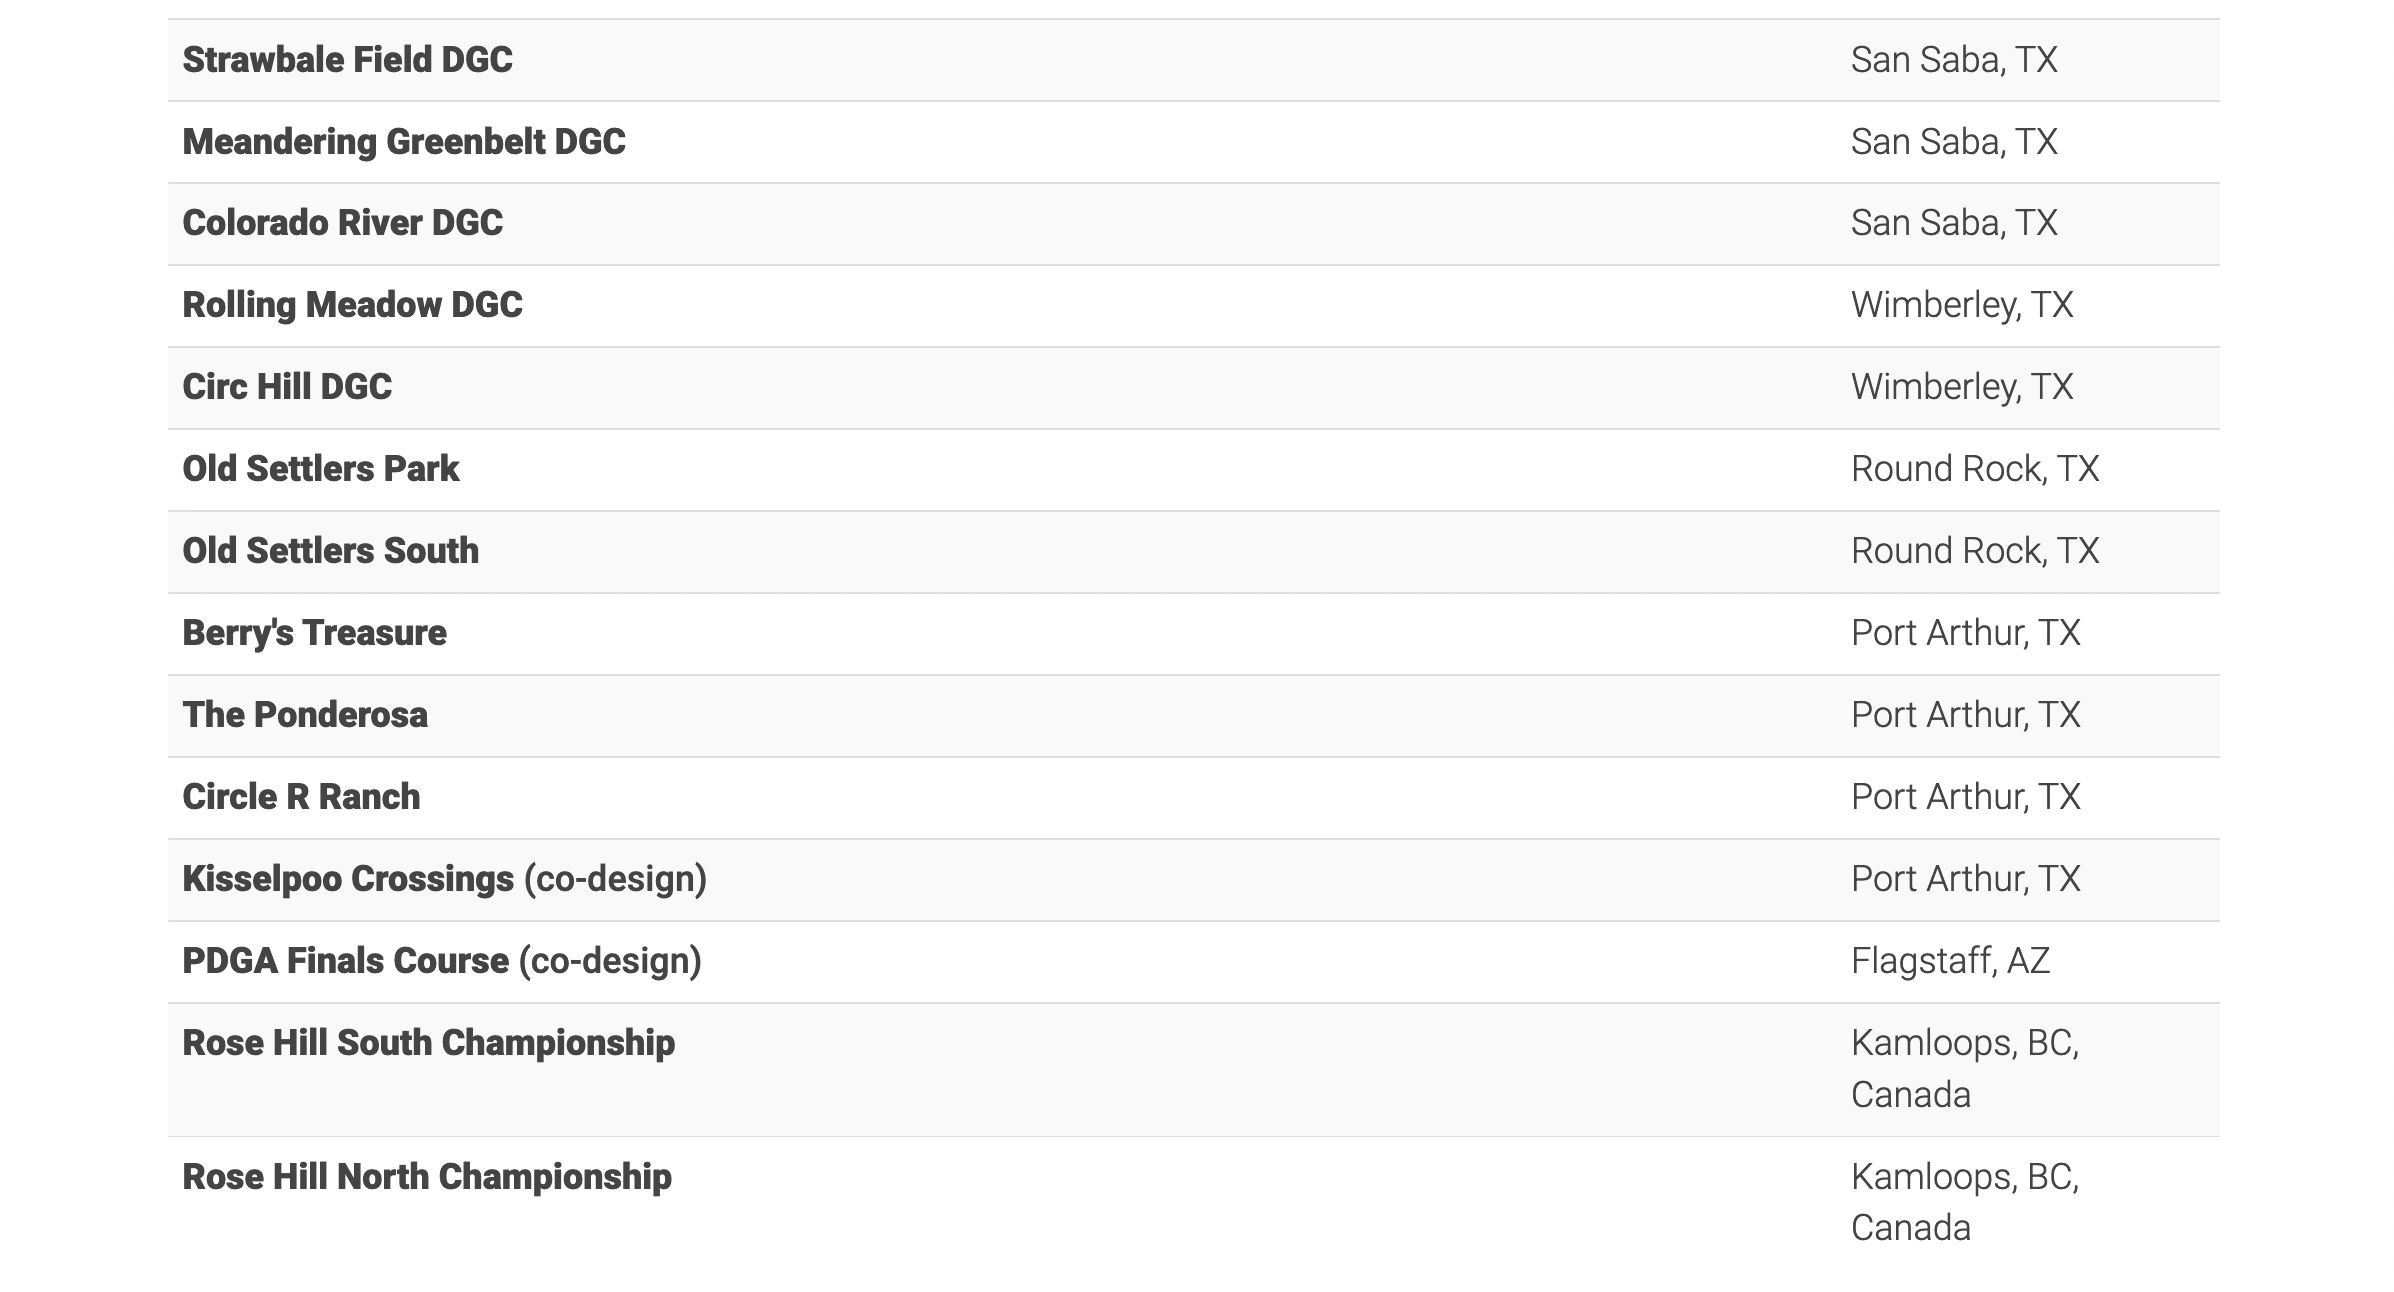Select Round Rock, TX beside Old Settlers Park
The height and width of the screenshot is (1292, 2394).
1974,469
